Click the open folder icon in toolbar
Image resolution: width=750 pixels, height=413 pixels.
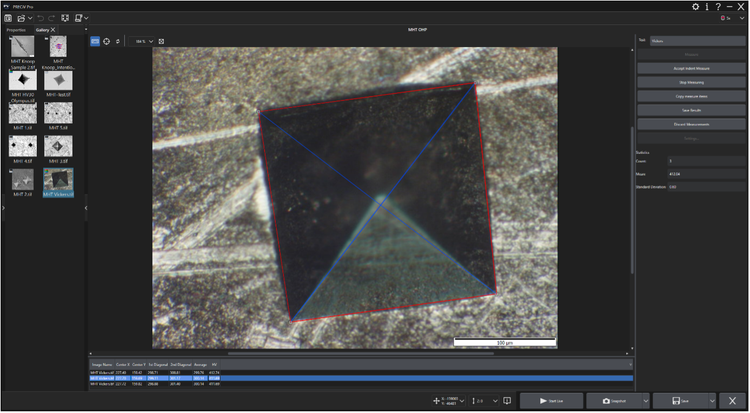click(23, 18)
